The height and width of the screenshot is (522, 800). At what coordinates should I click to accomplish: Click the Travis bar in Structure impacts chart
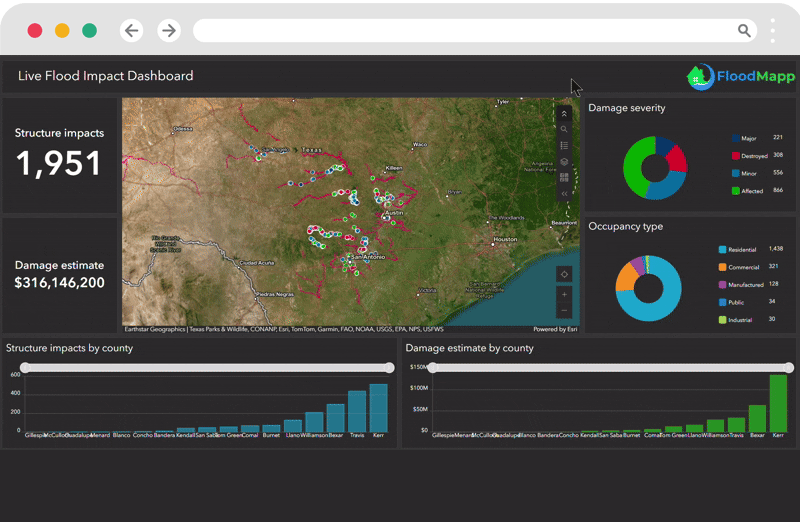[x=357, y=411]
